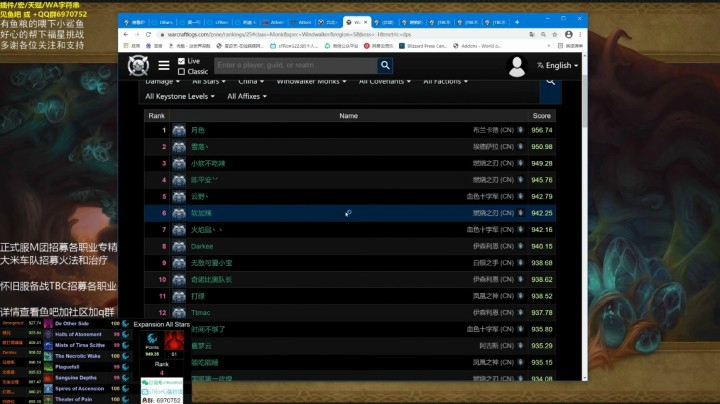Click the search magnifier button beside the search field

385,65
